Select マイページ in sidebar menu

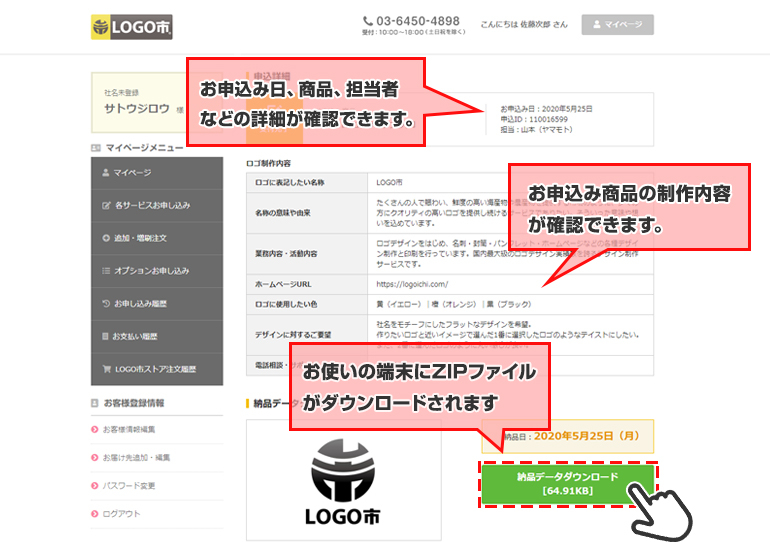coord(157,173)
